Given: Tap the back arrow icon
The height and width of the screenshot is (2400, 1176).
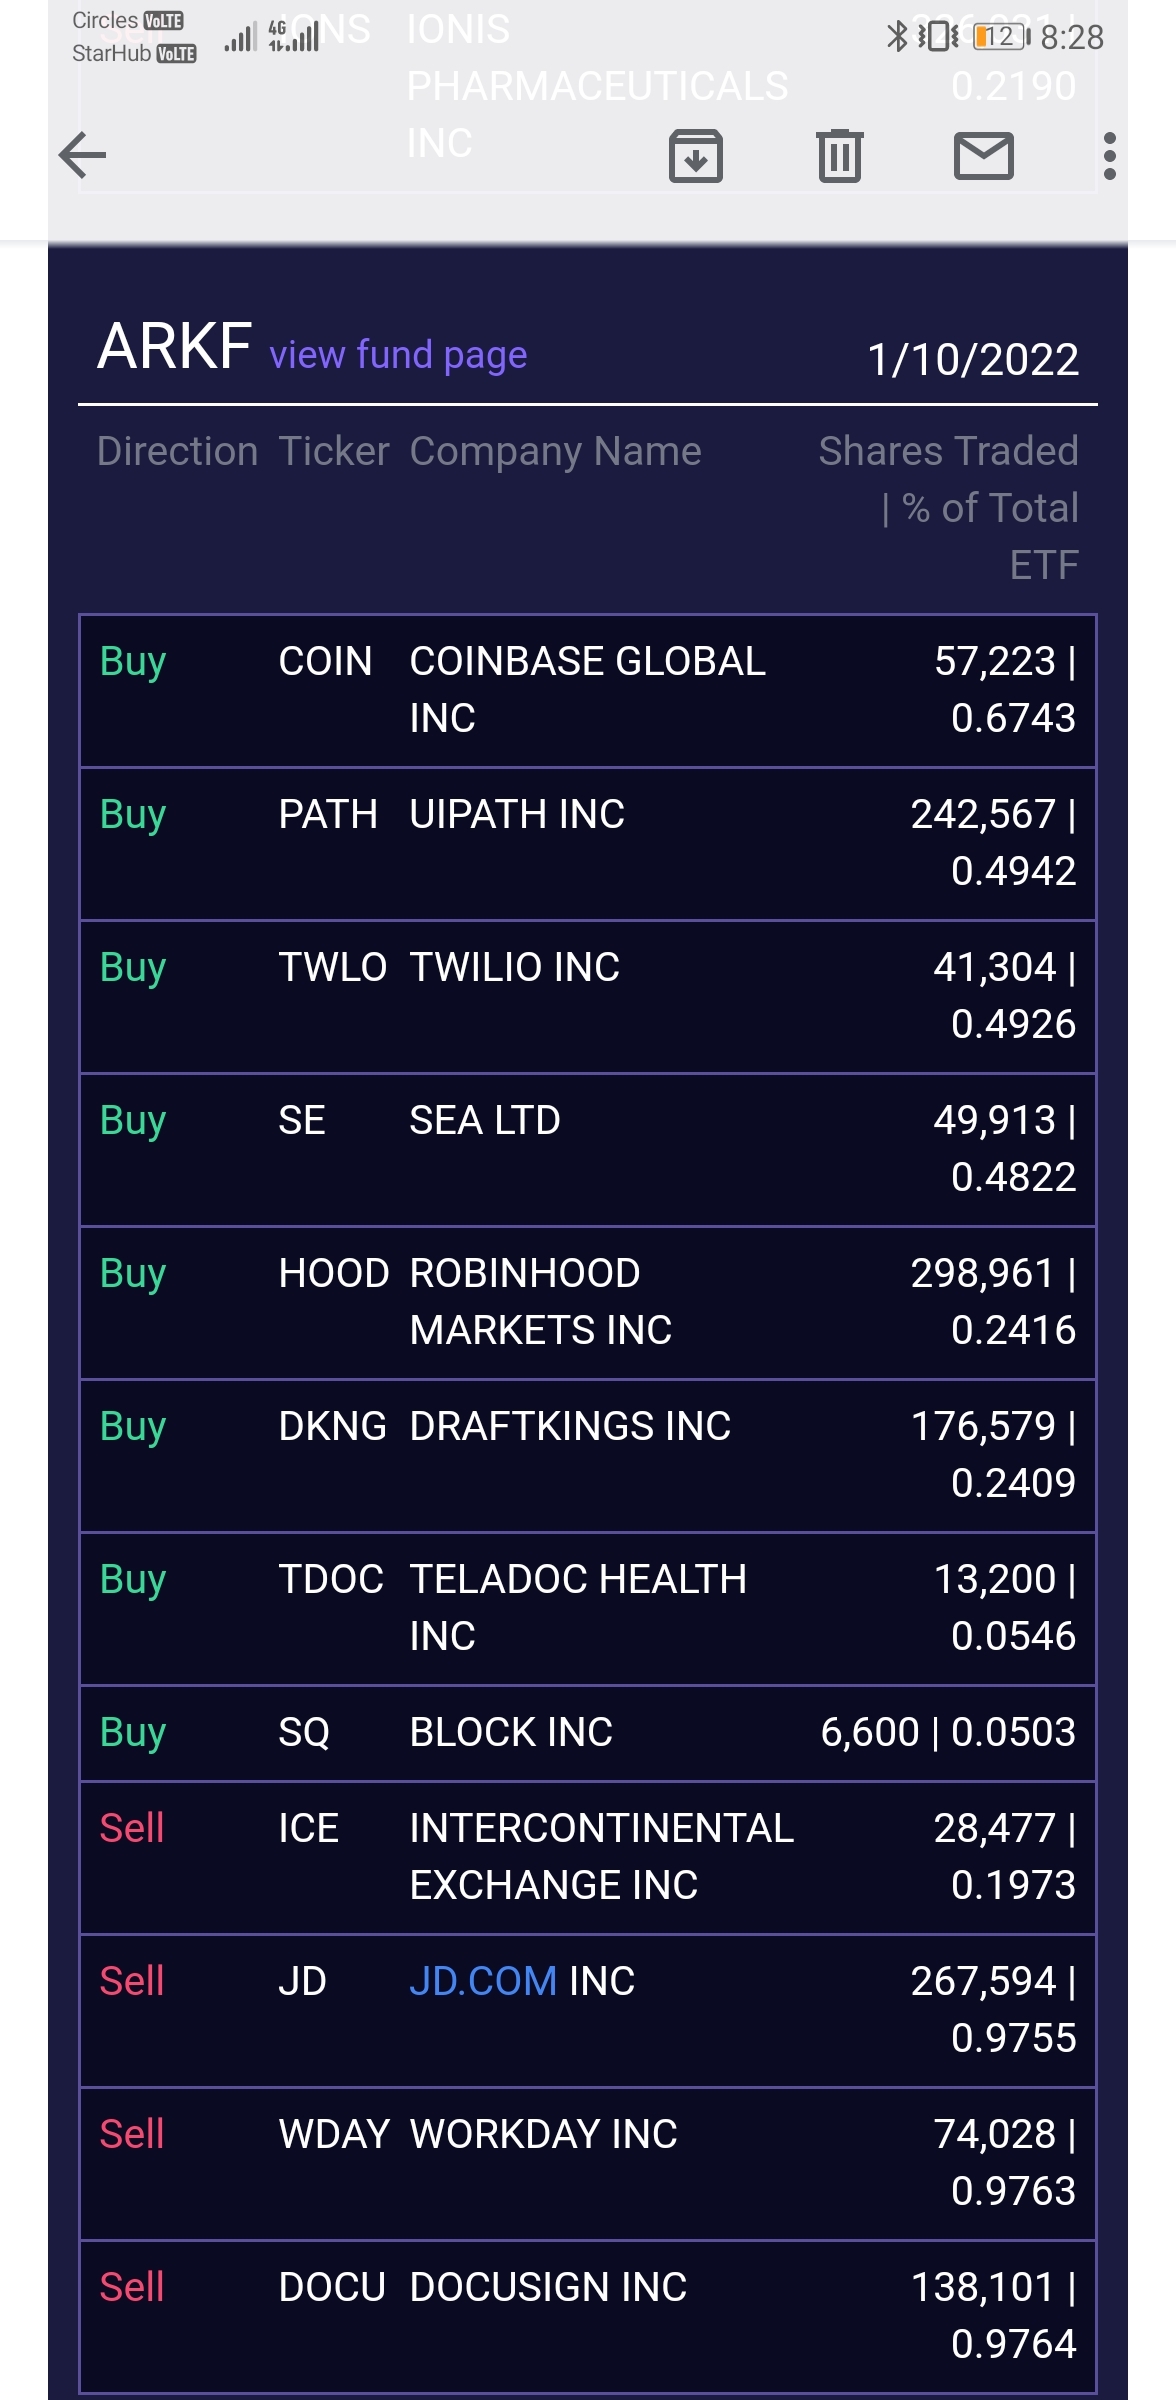Looking at the screenshot, I should pos(83,155).
